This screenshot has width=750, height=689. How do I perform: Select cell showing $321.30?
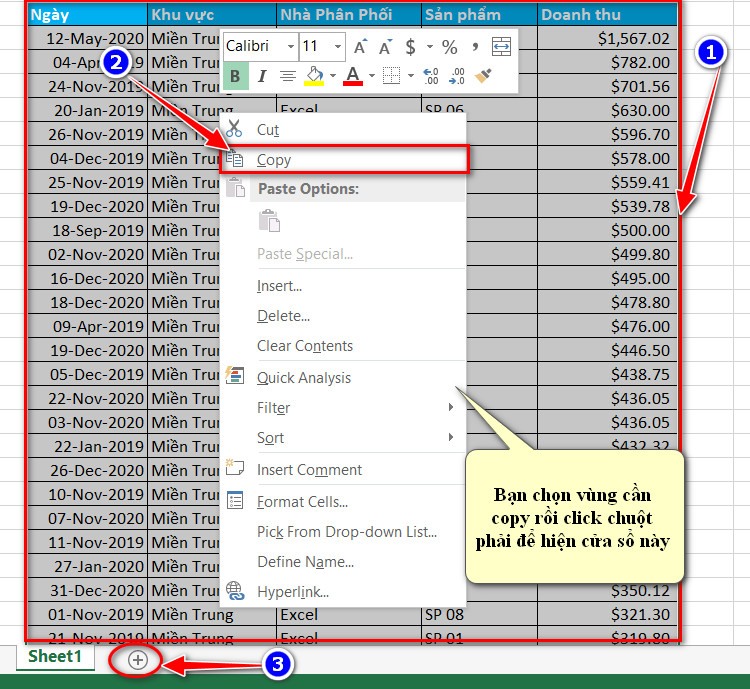(607, 614)
